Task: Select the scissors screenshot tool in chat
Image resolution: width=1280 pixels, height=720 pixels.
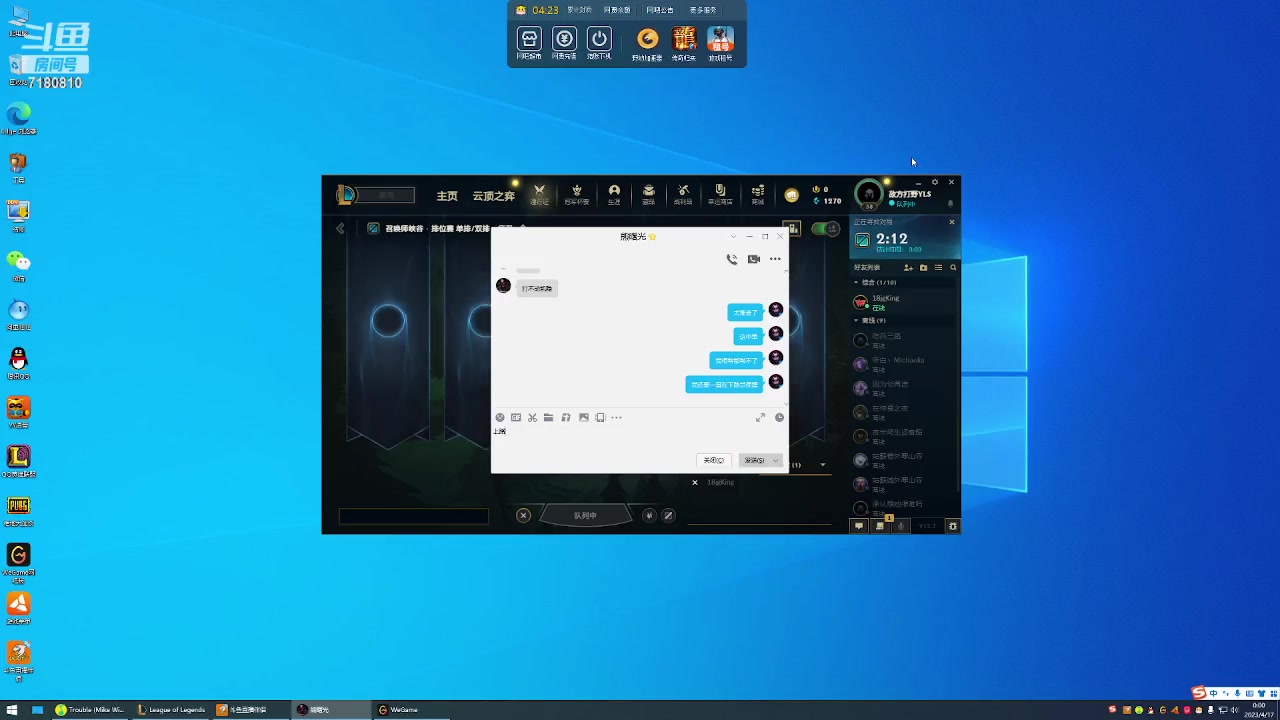Action: (x=532, y=417)
